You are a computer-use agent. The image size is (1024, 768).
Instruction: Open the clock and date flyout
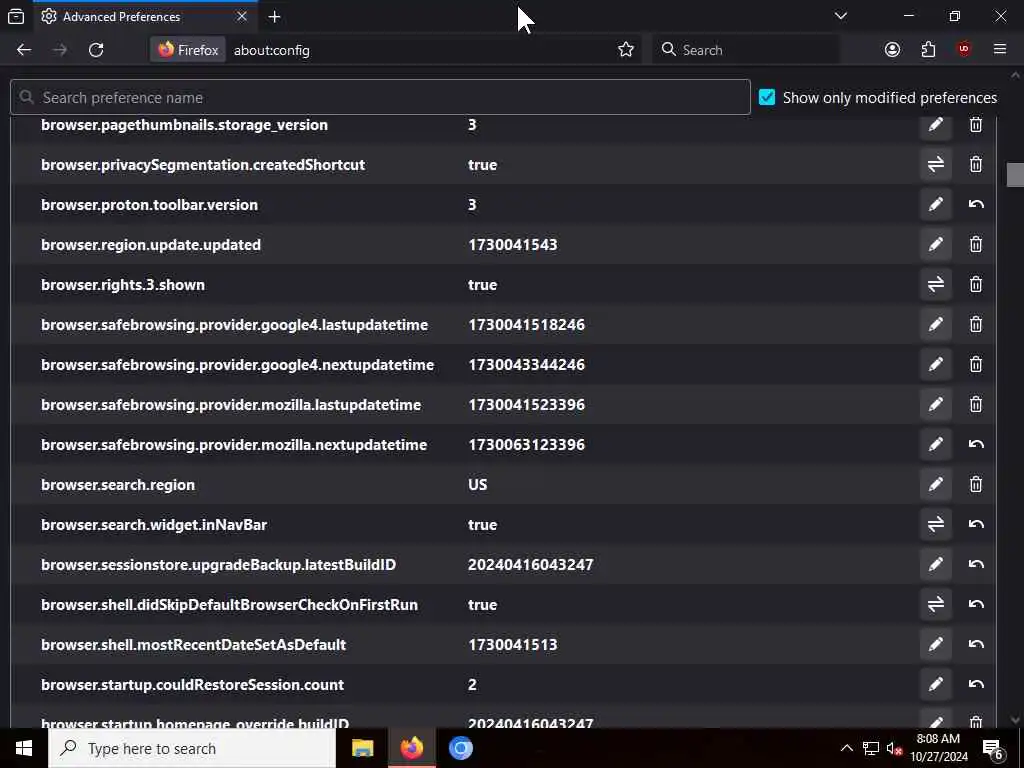(x=939, y=748)
